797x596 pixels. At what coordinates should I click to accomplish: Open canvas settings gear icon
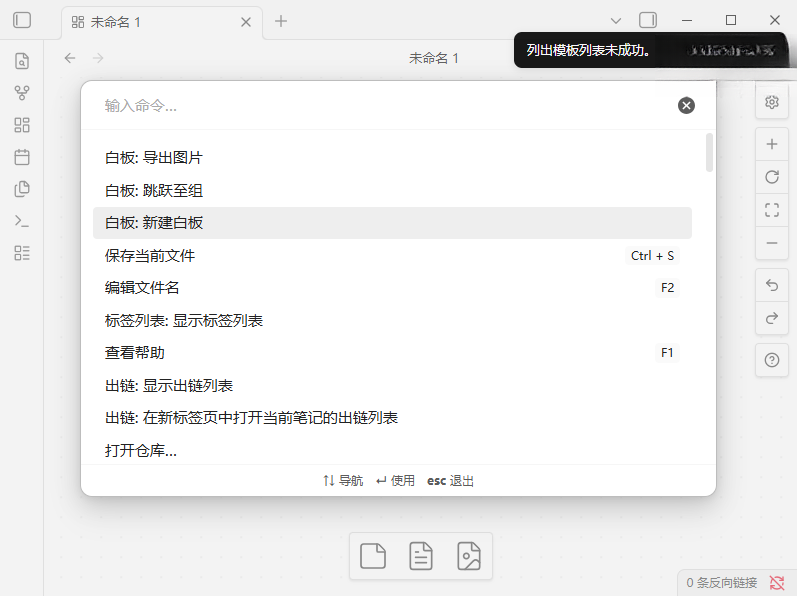coord(772,102)
